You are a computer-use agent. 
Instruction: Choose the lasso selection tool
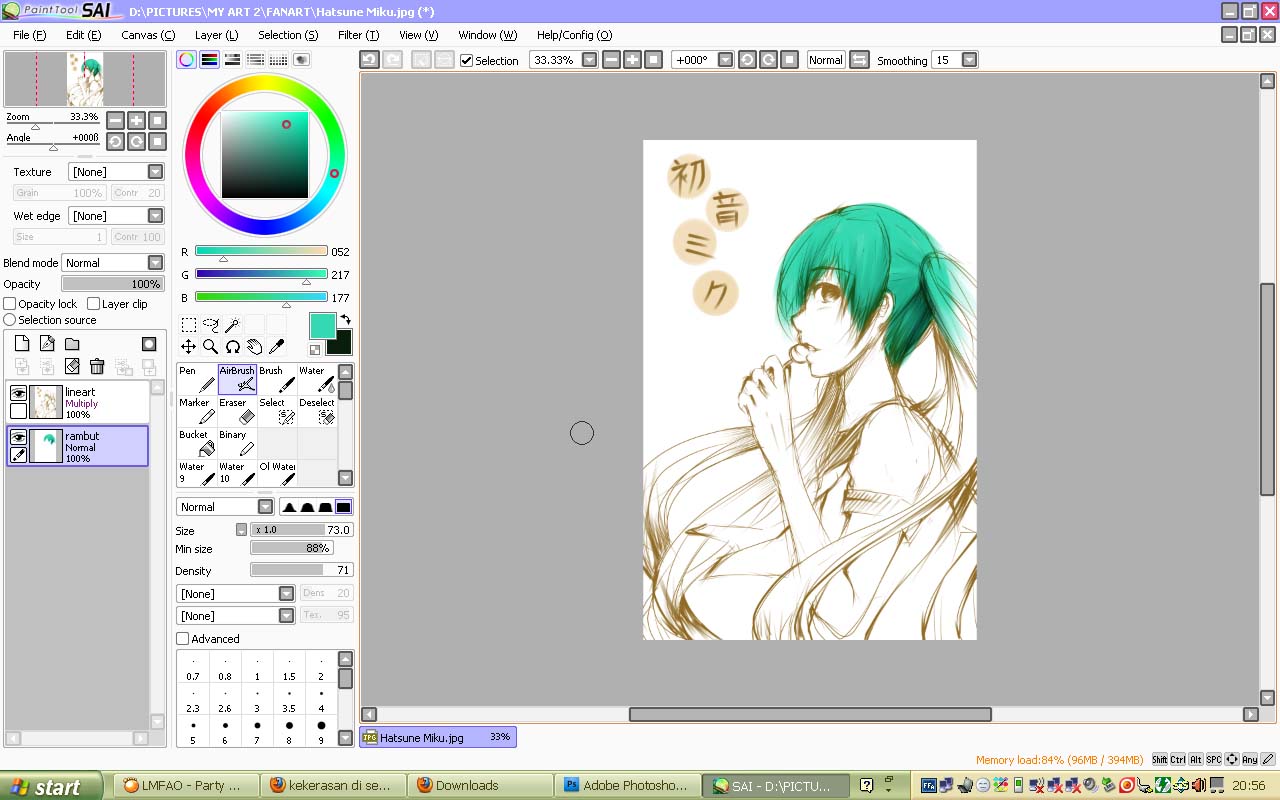210,325
